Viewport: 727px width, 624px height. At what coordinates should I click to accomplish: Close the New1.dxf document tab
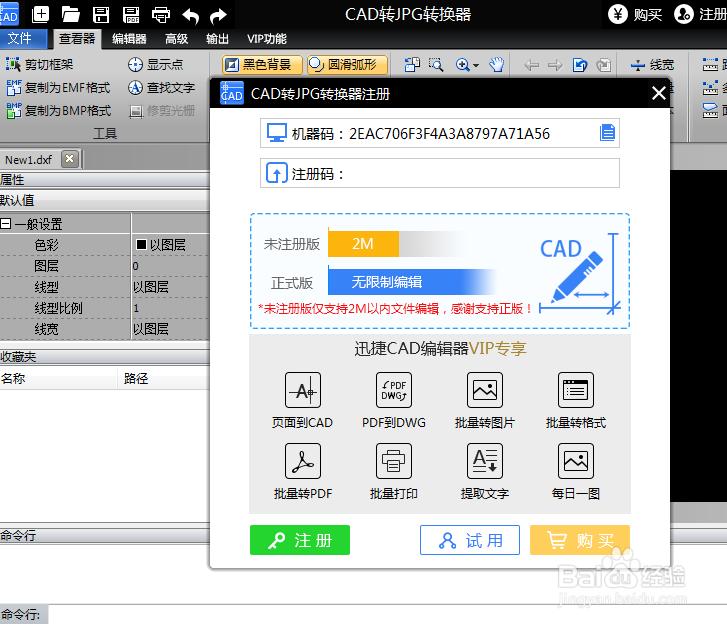(70, 159)
